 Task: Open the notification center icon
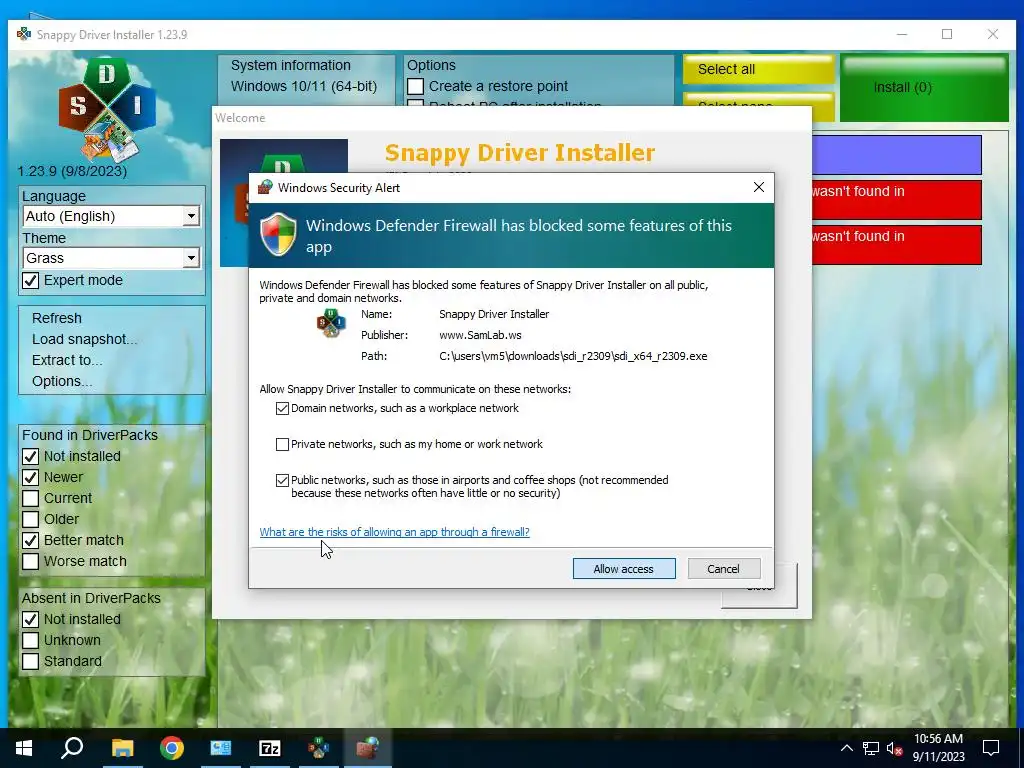pos(991,748)
